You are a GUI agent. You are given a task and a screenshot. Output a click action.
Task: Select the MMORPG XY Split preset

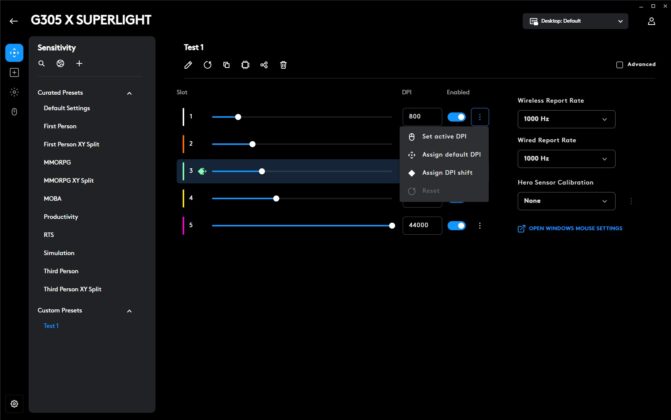click(x=68, y=181)
